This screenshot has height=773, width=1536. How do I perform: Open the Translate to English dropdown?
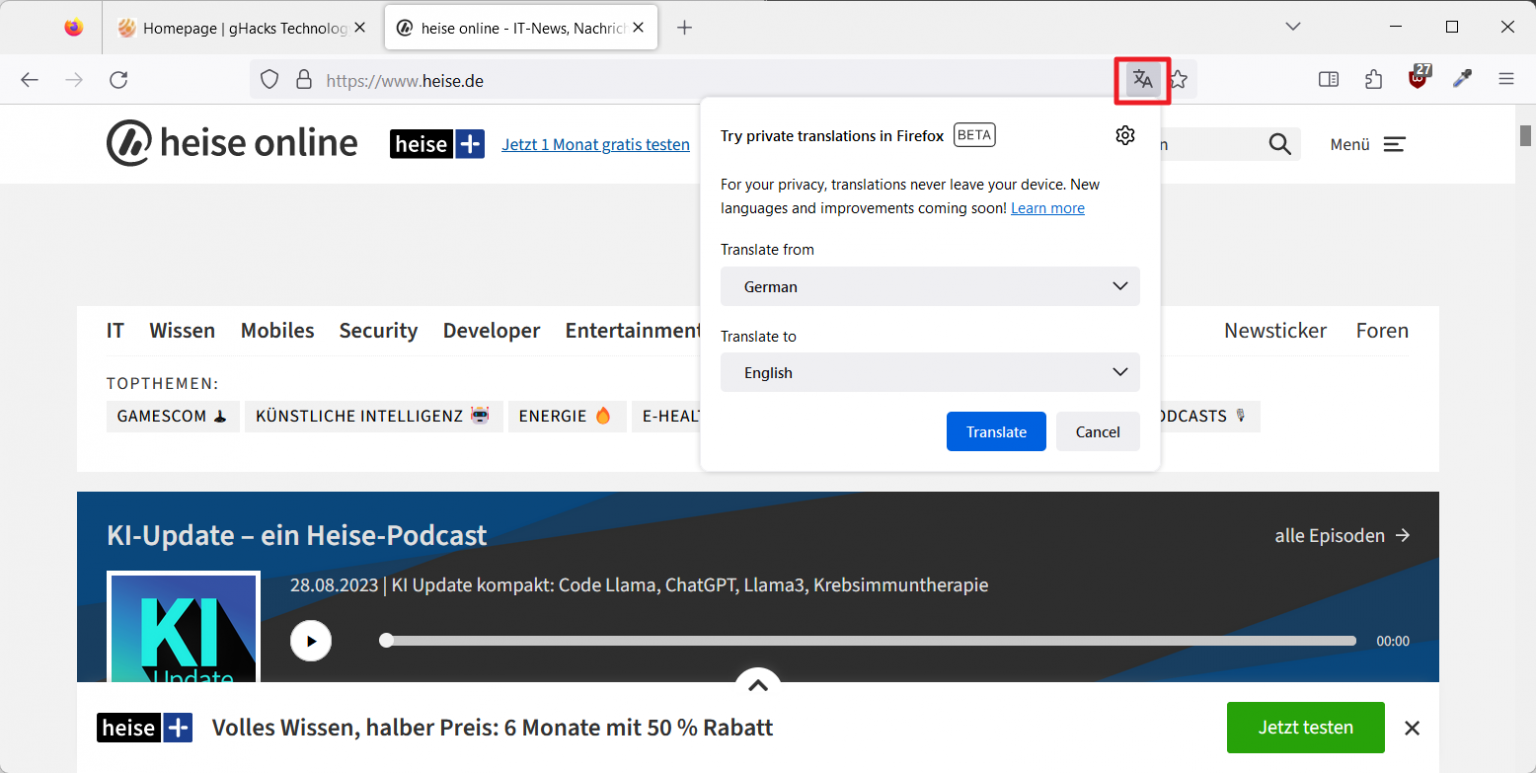(x=930, y=372)
